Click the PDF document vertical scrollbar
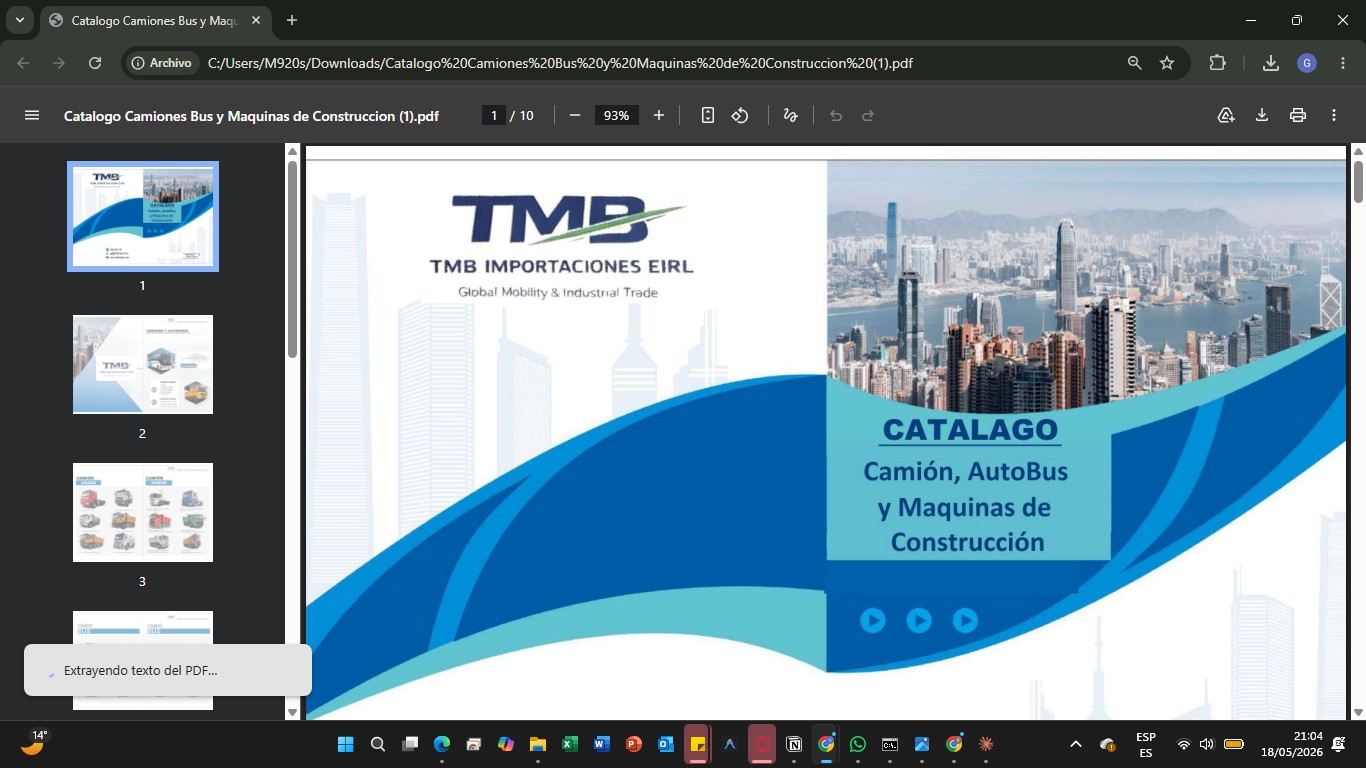The width and height of the screenshot is (1366, 768). pos(1358,182)
